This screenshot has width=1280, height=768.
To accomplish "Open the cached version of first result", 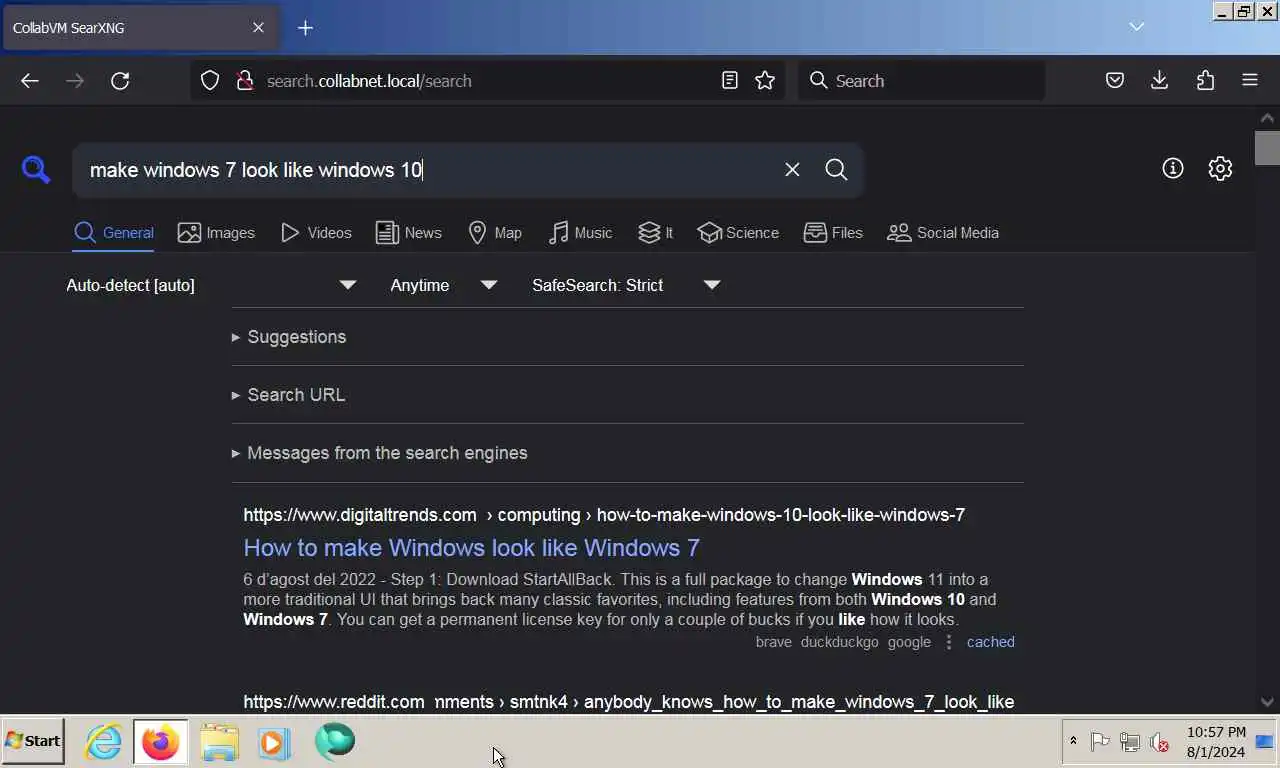I will coord(990,642).
